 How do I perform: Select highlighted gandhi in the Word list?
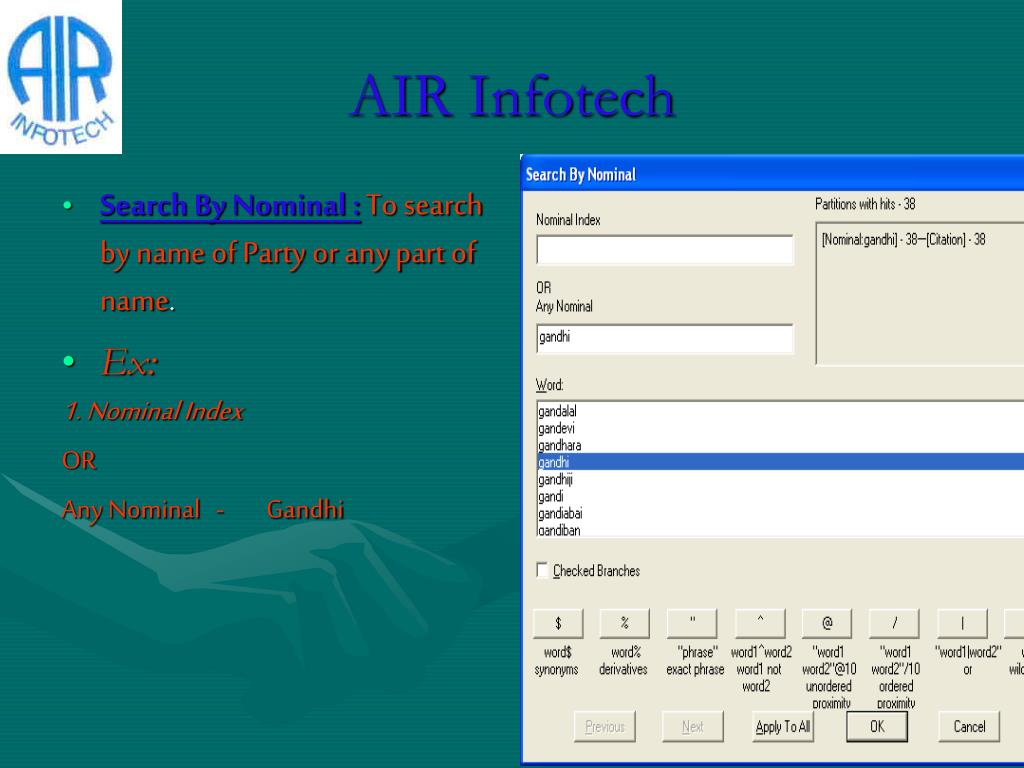point(780,462)
